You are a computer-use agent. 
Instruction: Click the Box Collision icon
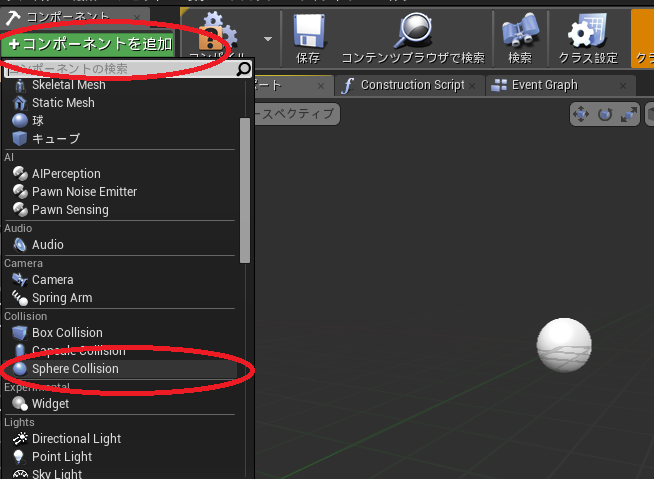20,333
